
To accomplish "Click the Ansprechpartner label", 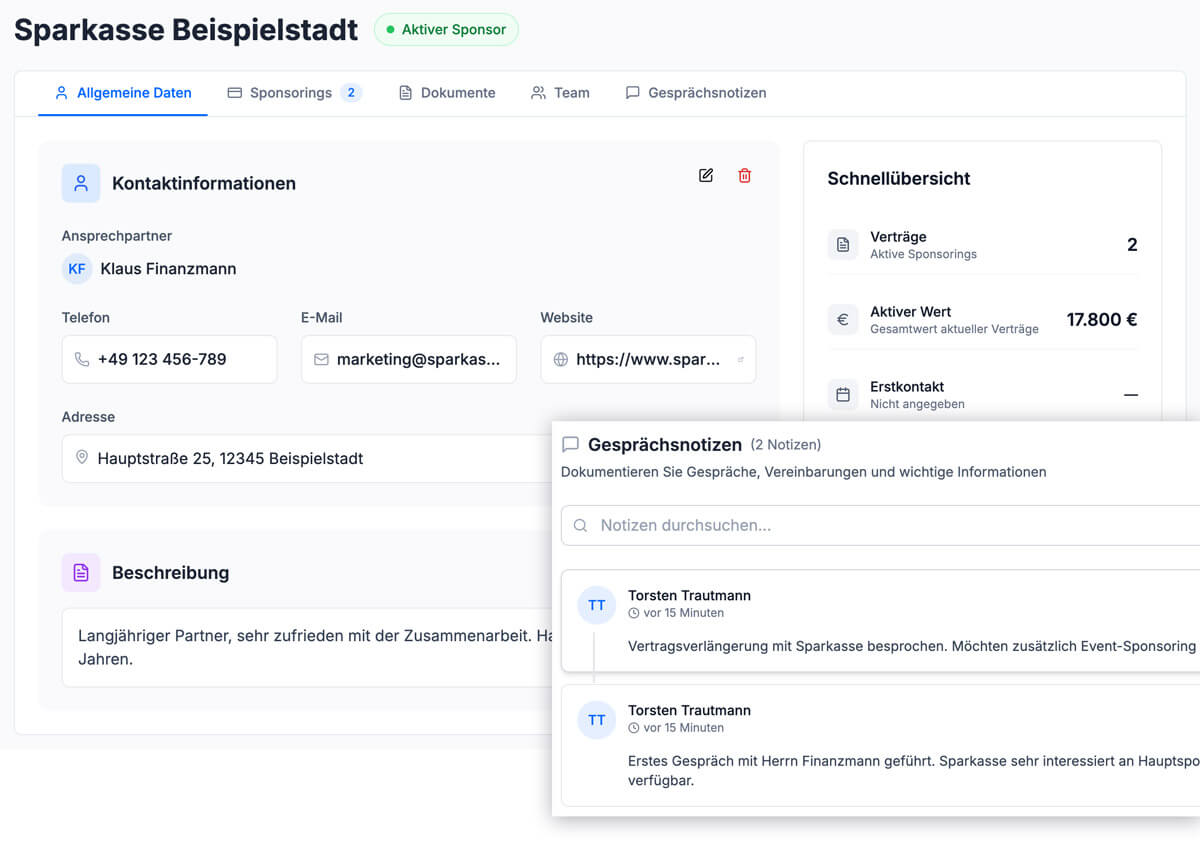I will [x=117, y=236].
